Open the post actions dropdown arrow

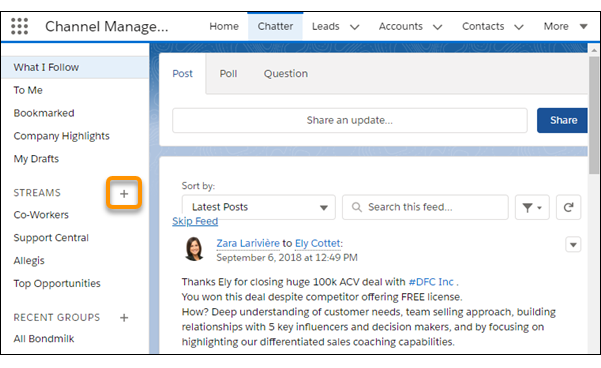tap(573, 245)
